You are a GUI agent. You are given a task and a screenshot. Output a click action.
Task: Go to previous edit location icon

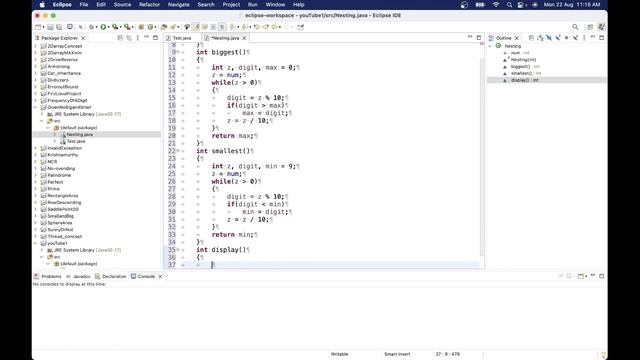point(257,27)
